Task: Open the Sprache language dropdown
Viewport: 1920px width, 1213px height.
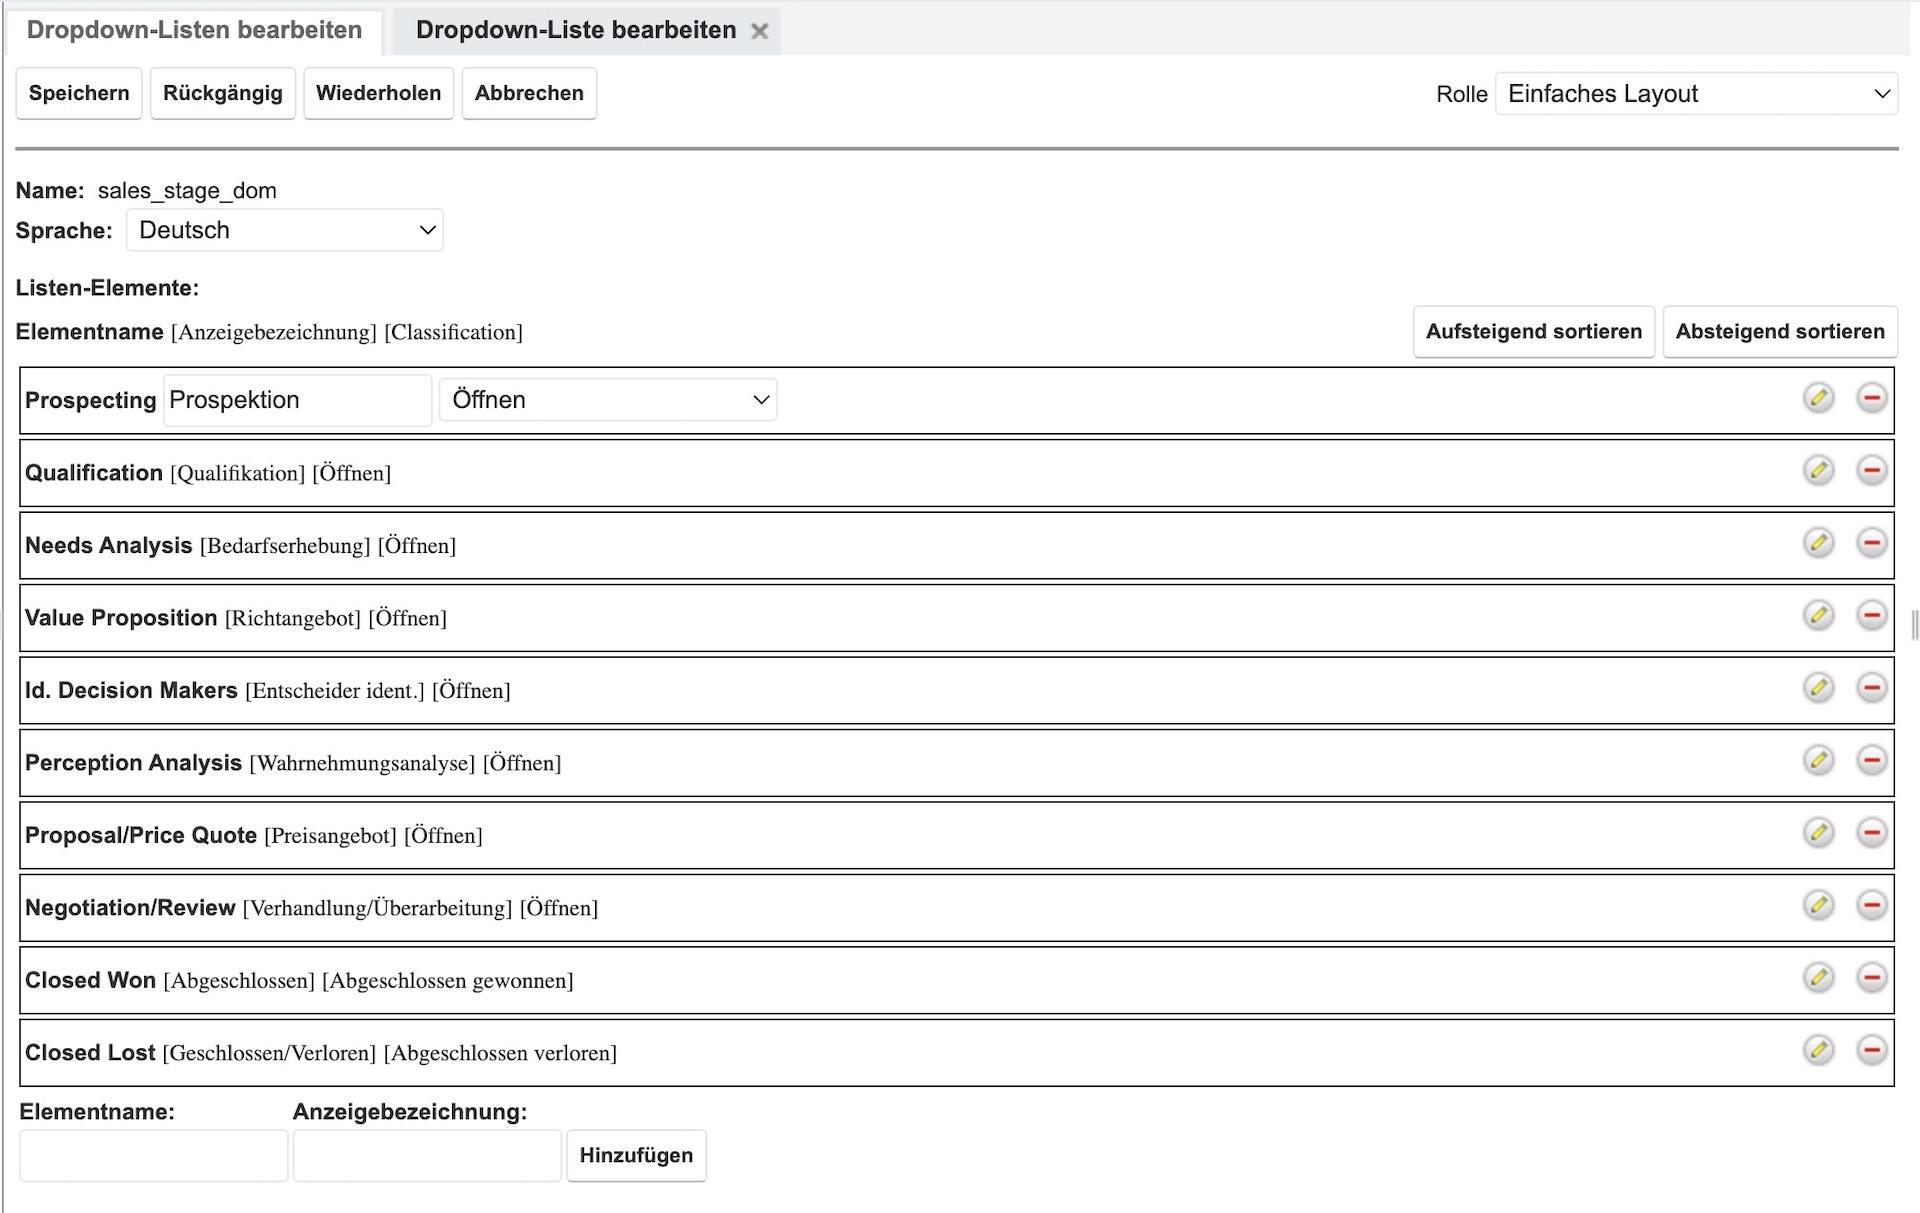Action: [285, 230]
